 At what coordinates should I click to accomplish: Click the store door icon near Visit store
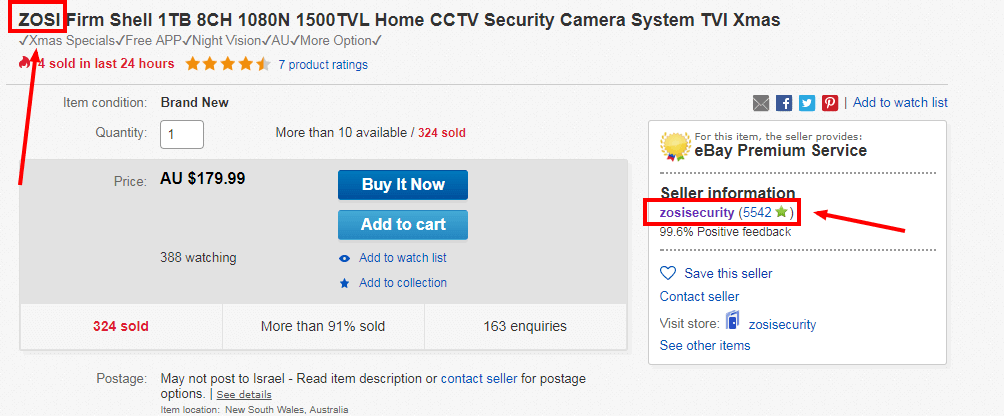pos(733,321)
